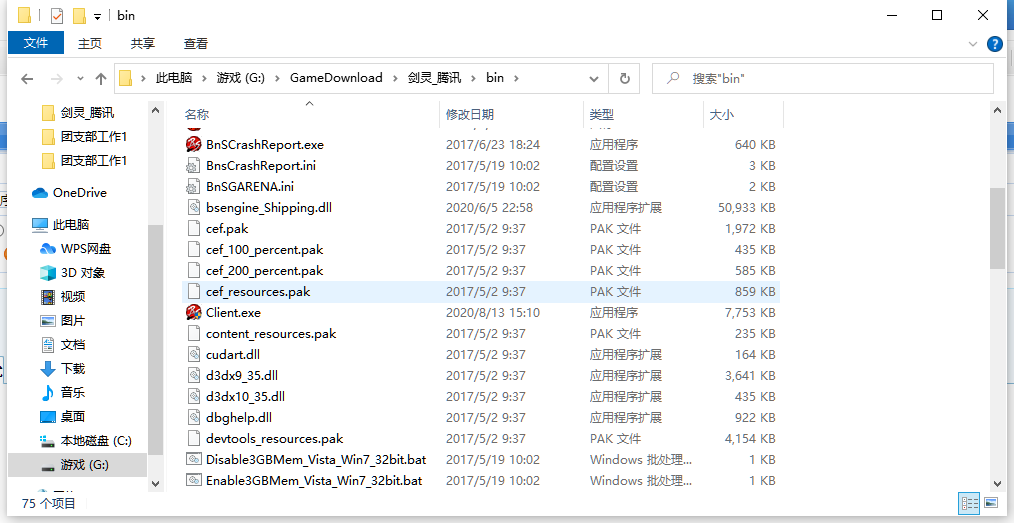Open the 文件 ribbon tab
Viewport: 1014px width, 523px height.
point(36,43)
